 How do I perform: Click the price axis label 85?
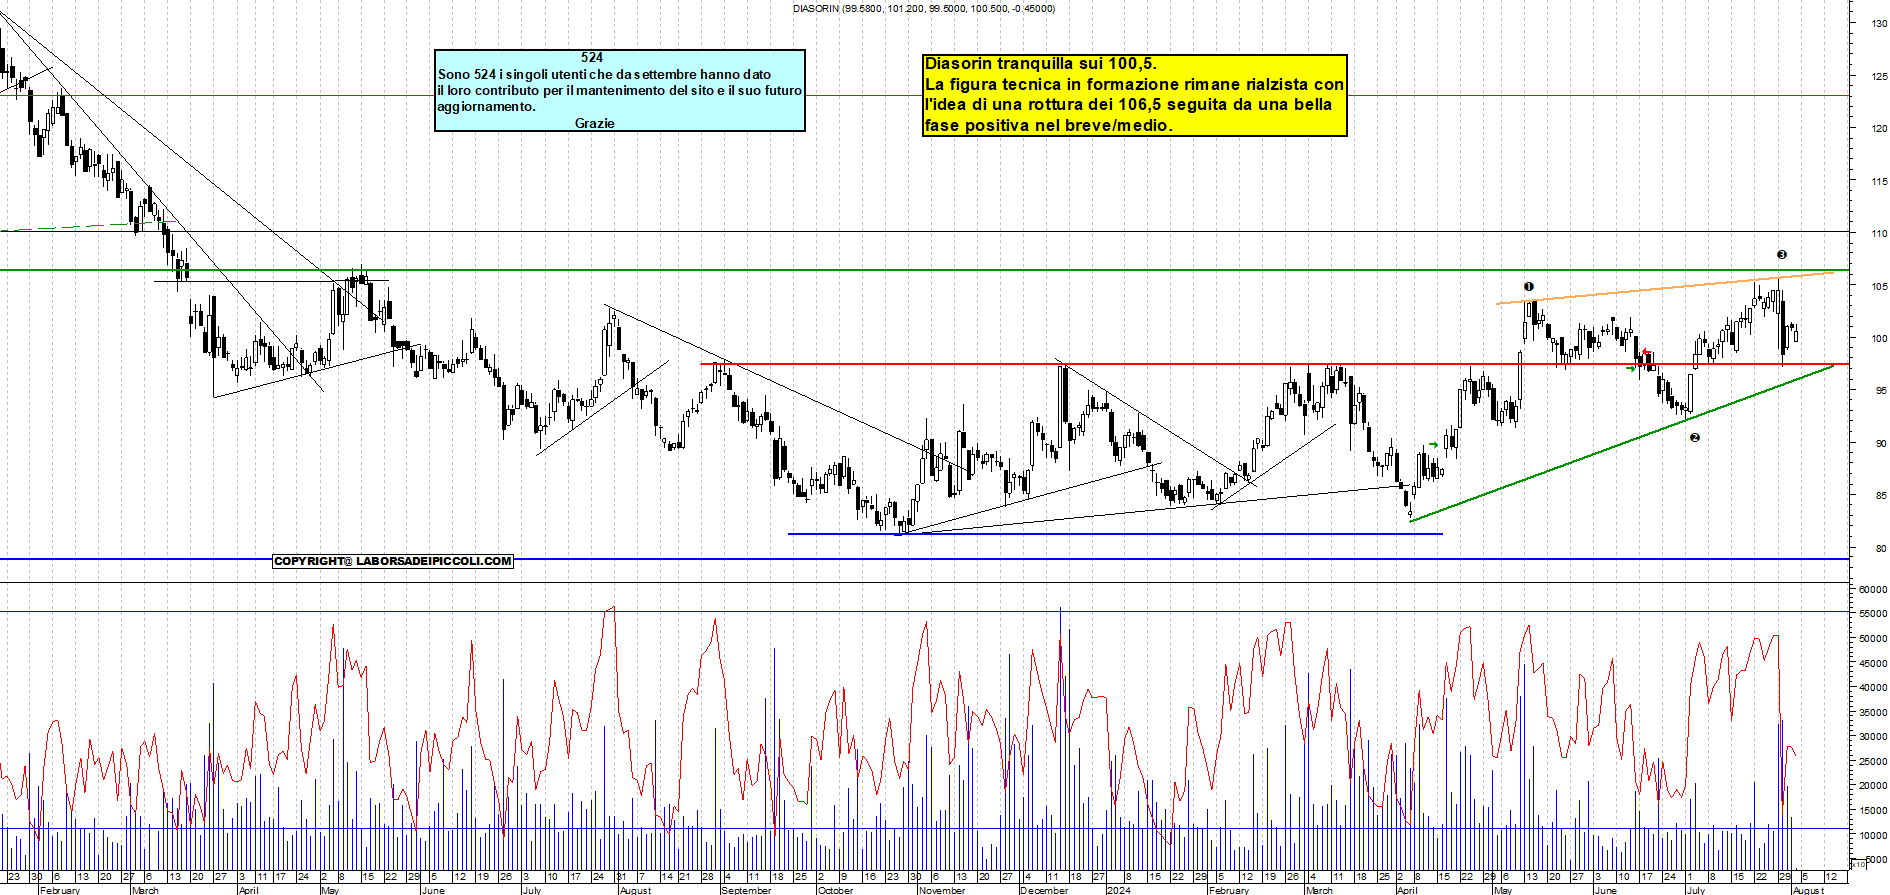click(x=1881, y=496)
